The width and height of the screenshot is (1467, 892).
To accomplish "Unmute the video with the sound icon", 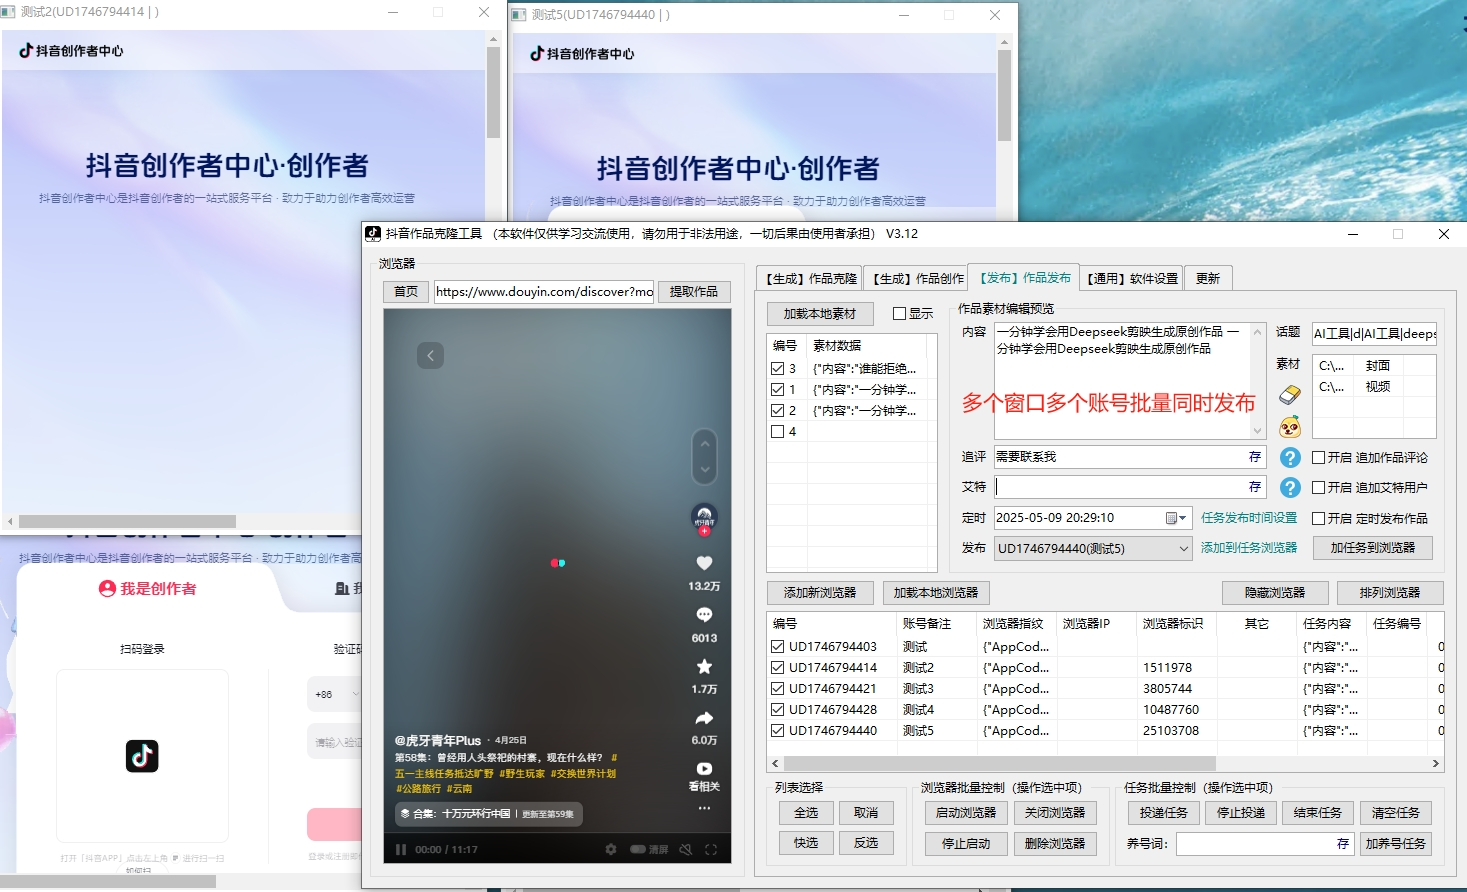I will coord(684,848).
